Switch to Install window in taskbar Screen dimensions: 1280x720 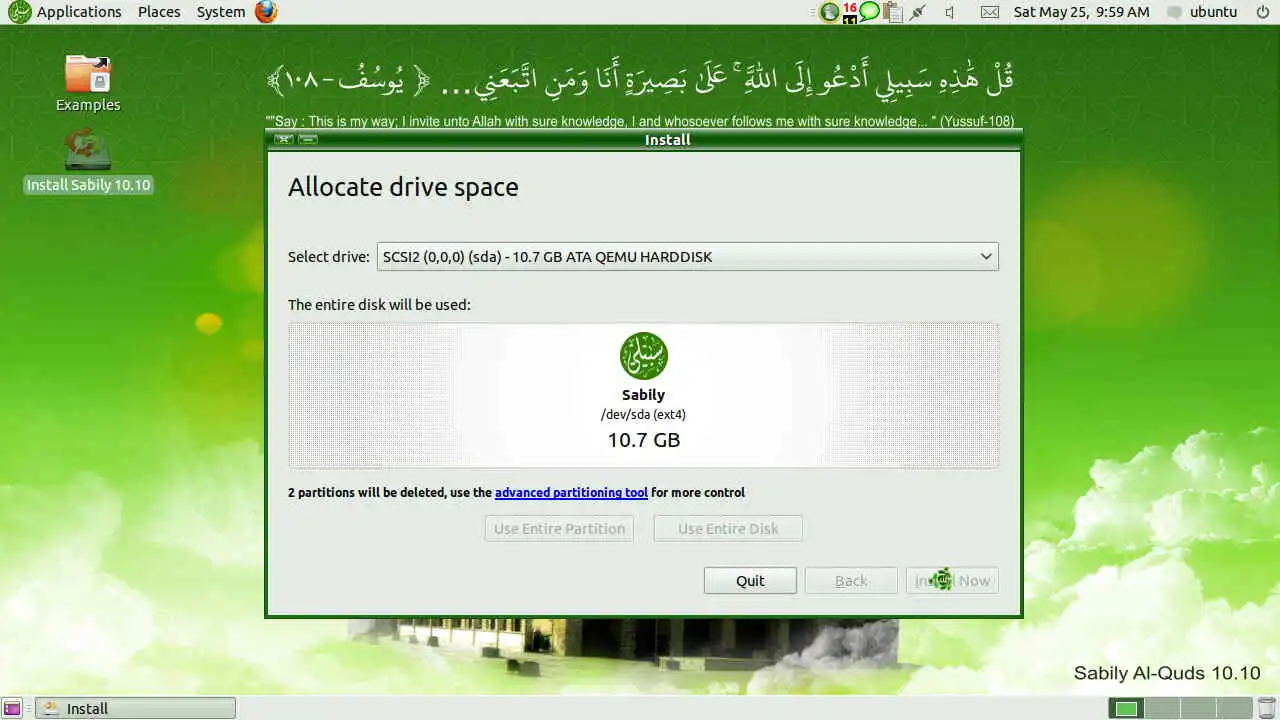tap(135, 708)
